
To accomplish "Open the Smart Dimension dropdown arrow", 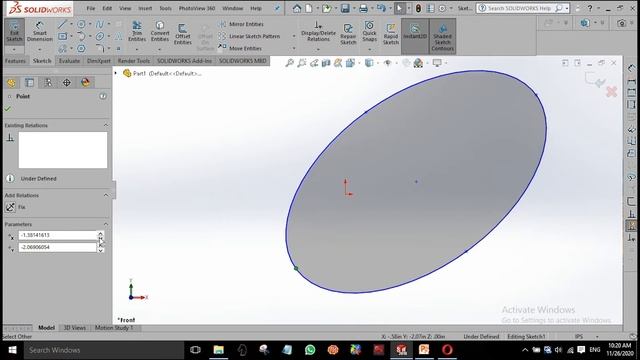I will pos(40,50).
